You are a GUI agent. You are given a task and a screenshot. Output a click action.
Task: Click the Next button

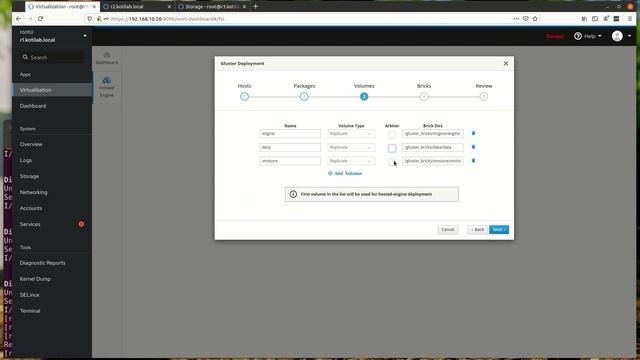[499, 230]
